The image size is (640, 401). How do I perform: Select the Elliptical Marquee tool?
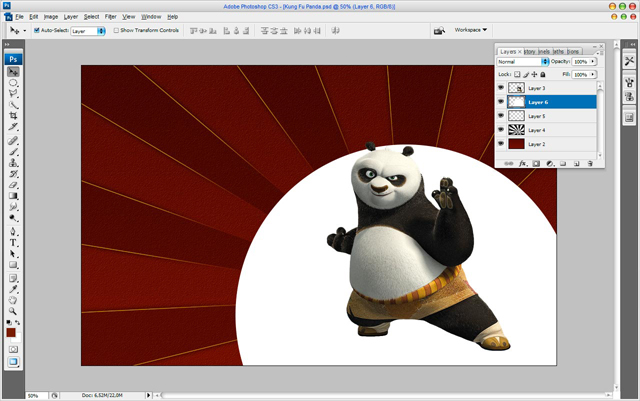pos(13,83)
